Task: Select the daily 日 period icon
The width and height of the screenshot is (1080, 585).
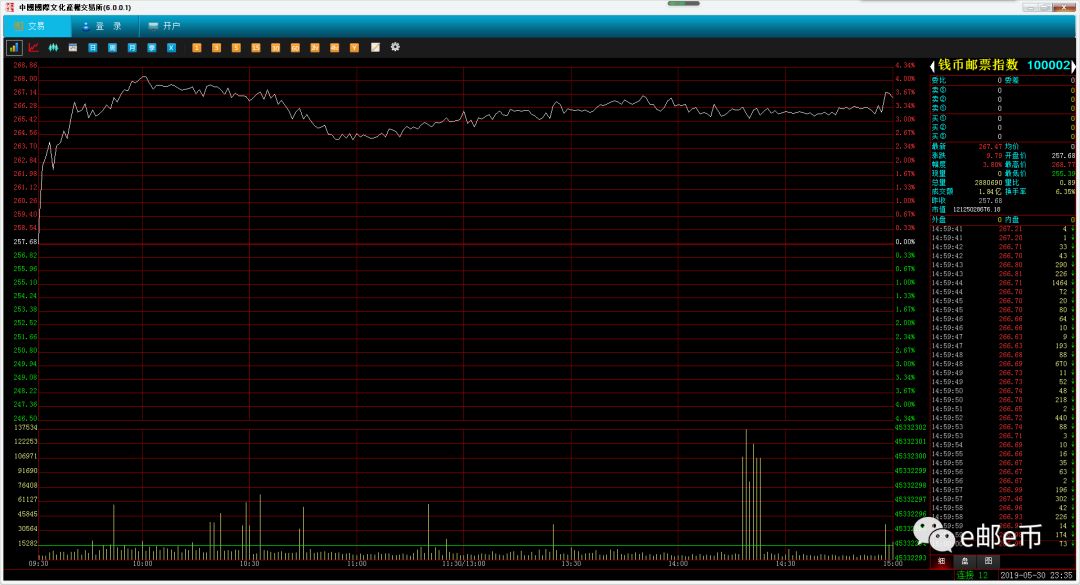Action: click(x=92, y=48)
